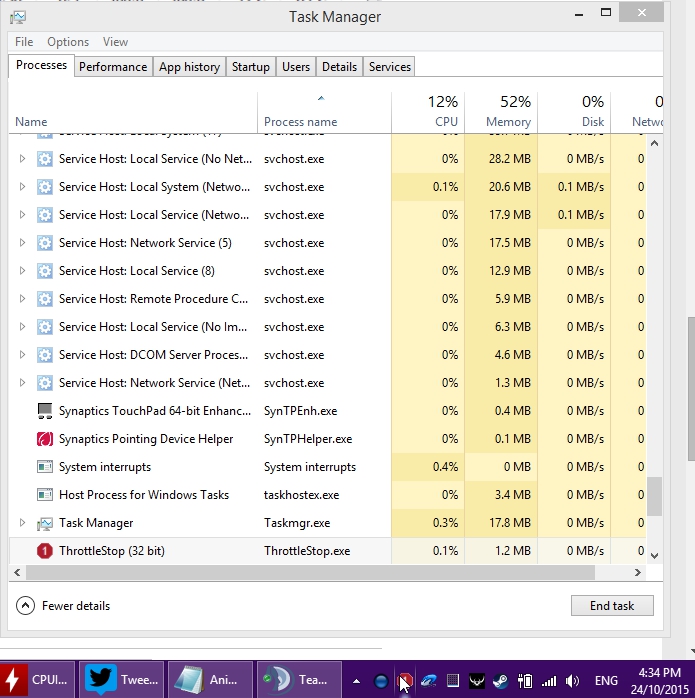Viewport: 695px width, 698px height.
Task: Click the Task Manager process row icon
Action: tap(45, 523)
